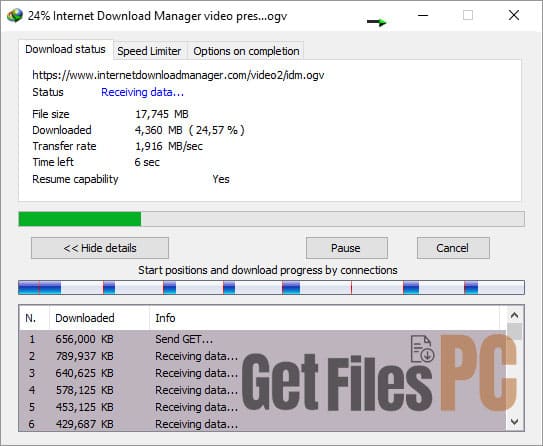Click the Info column header
This screenshot has width=543, height=446.
tap(325, 318)
